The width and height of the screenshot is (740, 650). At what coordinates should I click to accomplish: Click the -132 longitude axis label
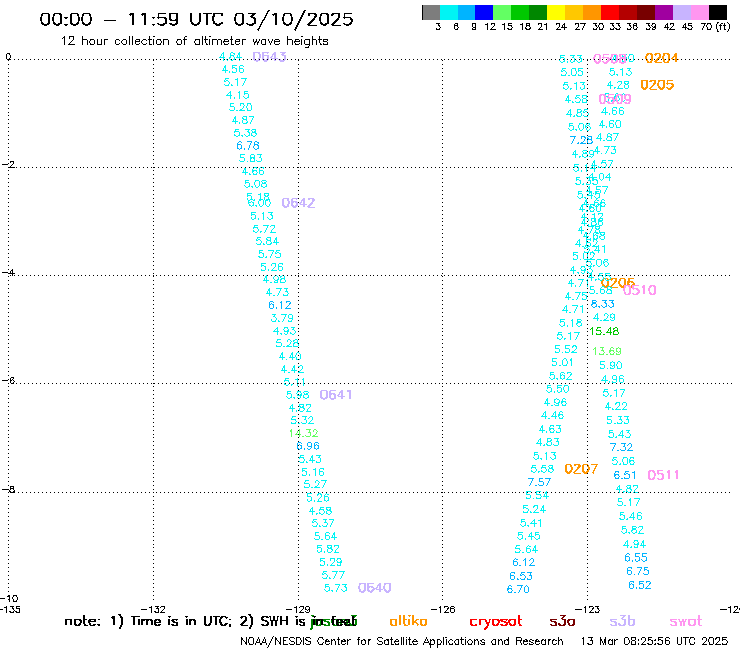[153, 609]
